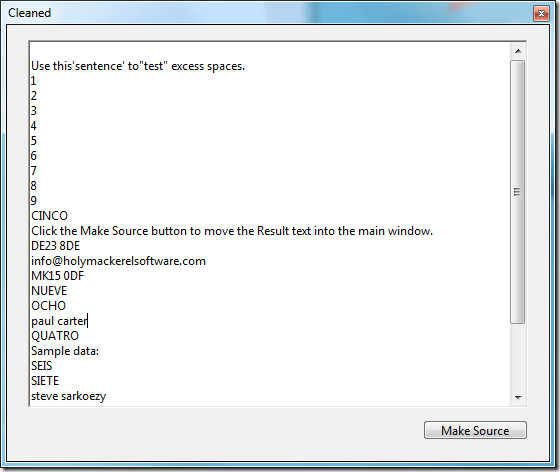Screen dimensions: 560x472
Task: Click the scrollbar track below the thumb
Action: 518,357
